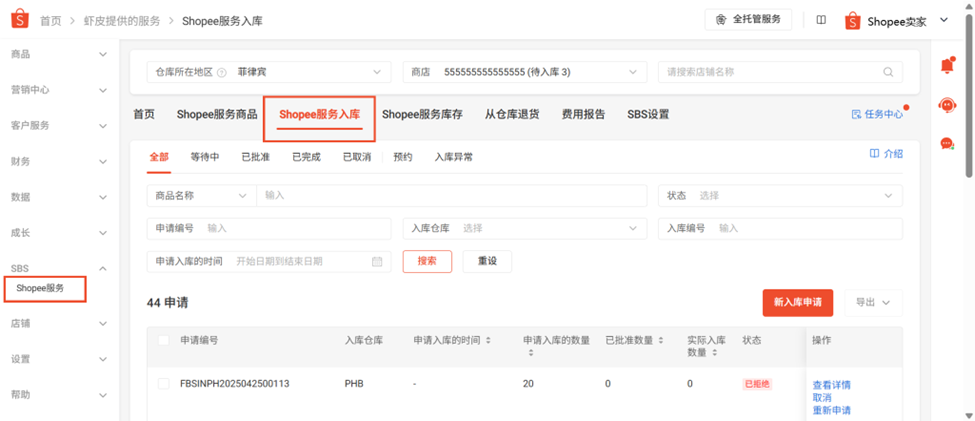Image resolution: width=975 pixels, height=421 pixels.
Task: Select the 入库异常 filter tab
Action: click(453, 157)
